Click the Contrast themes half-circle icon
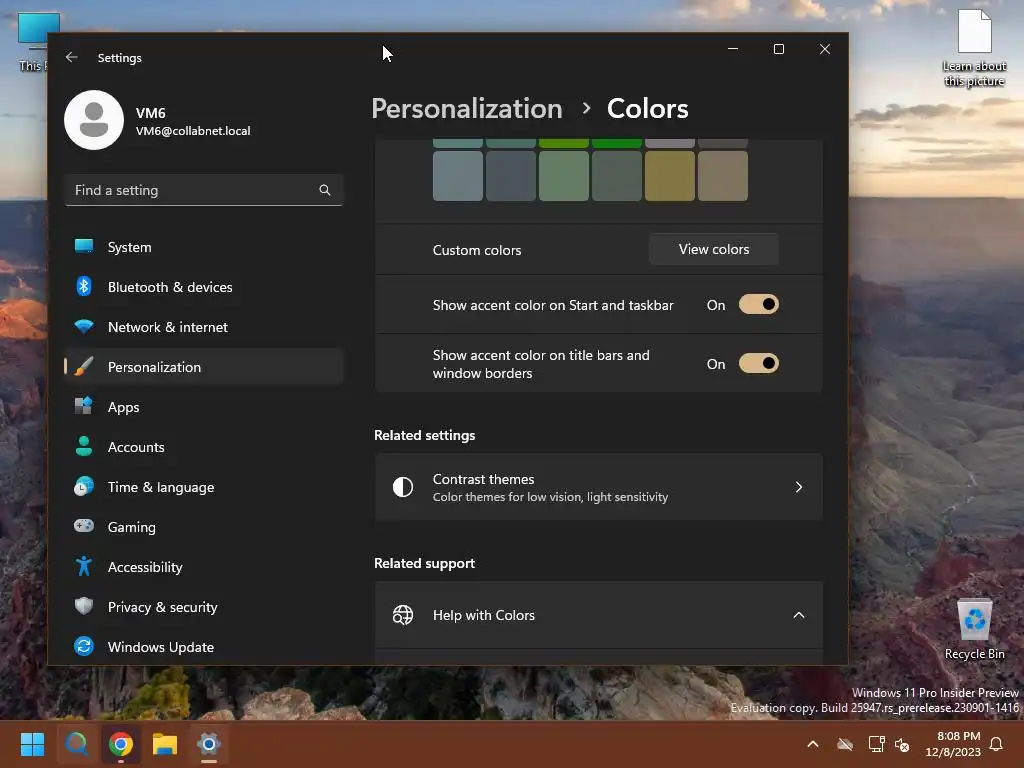The height and width of the screenshot is (768, 1024). 403,487
